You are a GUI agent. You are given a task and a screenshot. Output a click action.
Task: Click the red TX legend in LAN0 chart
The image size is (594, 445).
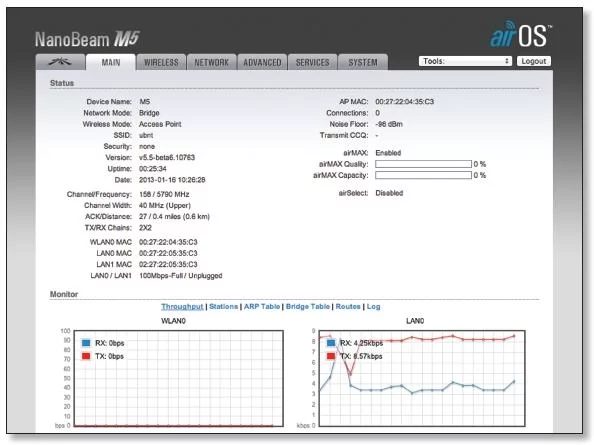(331, 356)
